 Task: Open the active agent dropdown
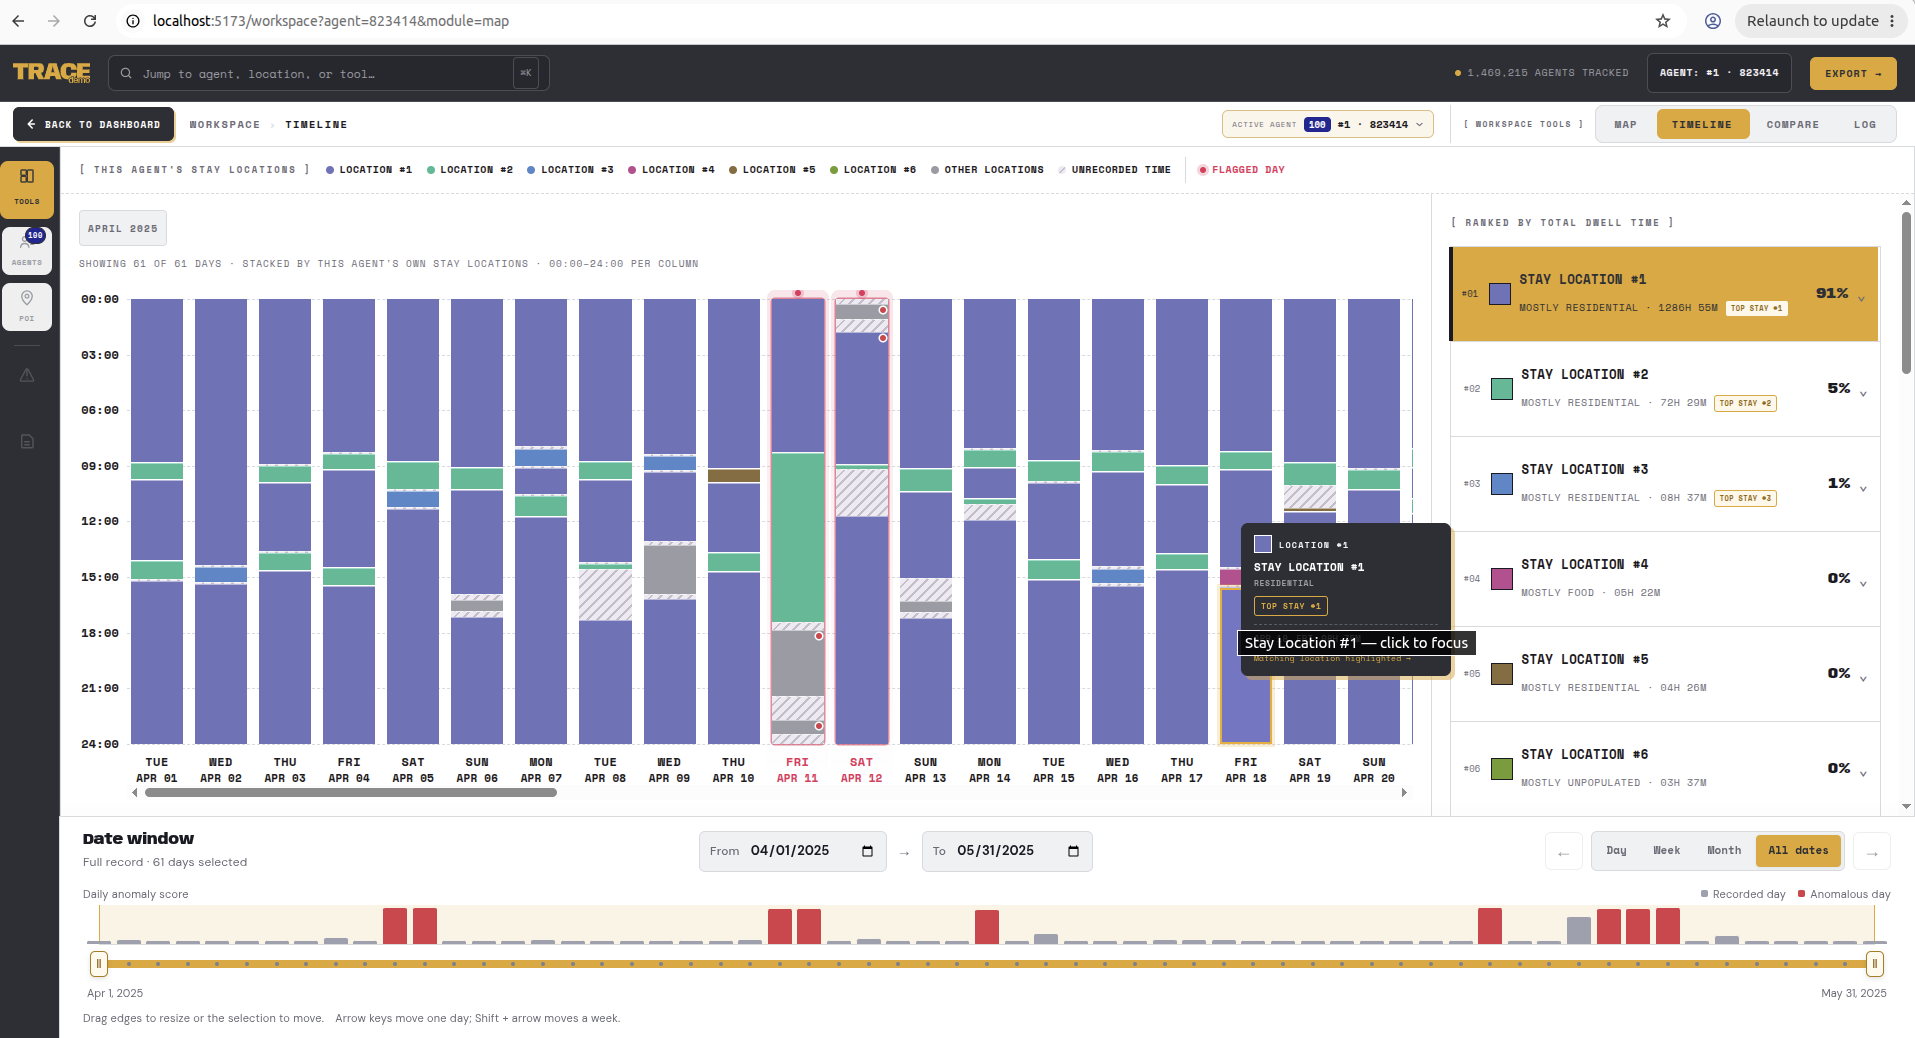[x=1327, y=125]
